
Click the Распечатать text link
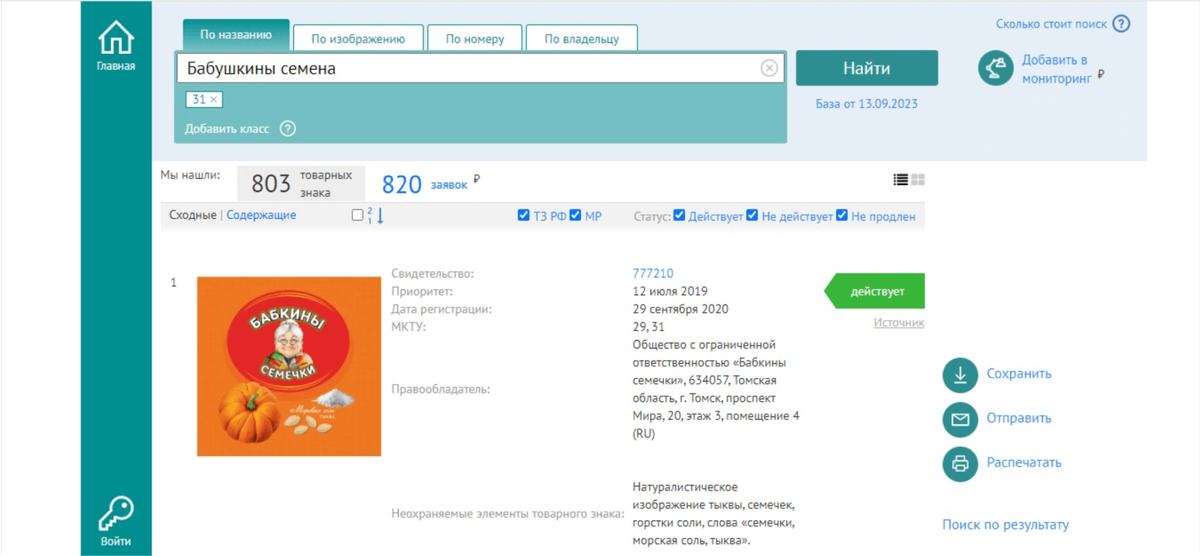1024,463
